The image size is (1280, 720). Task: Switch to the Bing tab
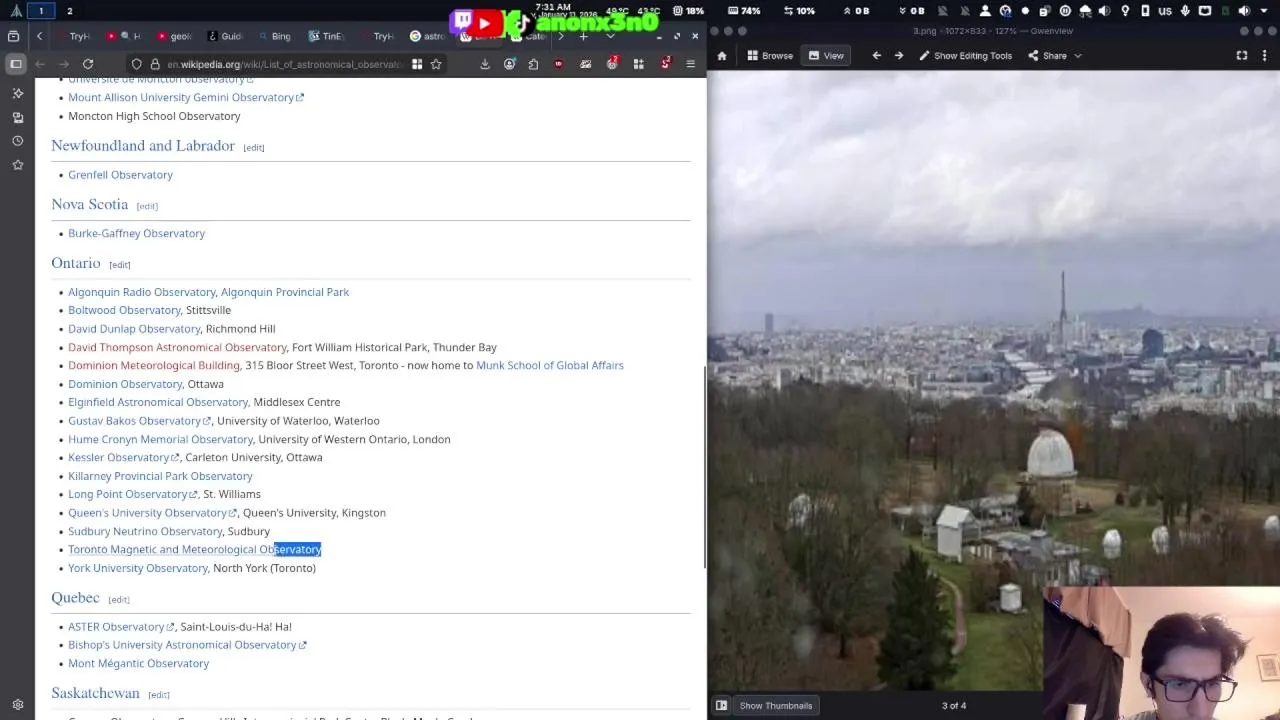[273, 36]
